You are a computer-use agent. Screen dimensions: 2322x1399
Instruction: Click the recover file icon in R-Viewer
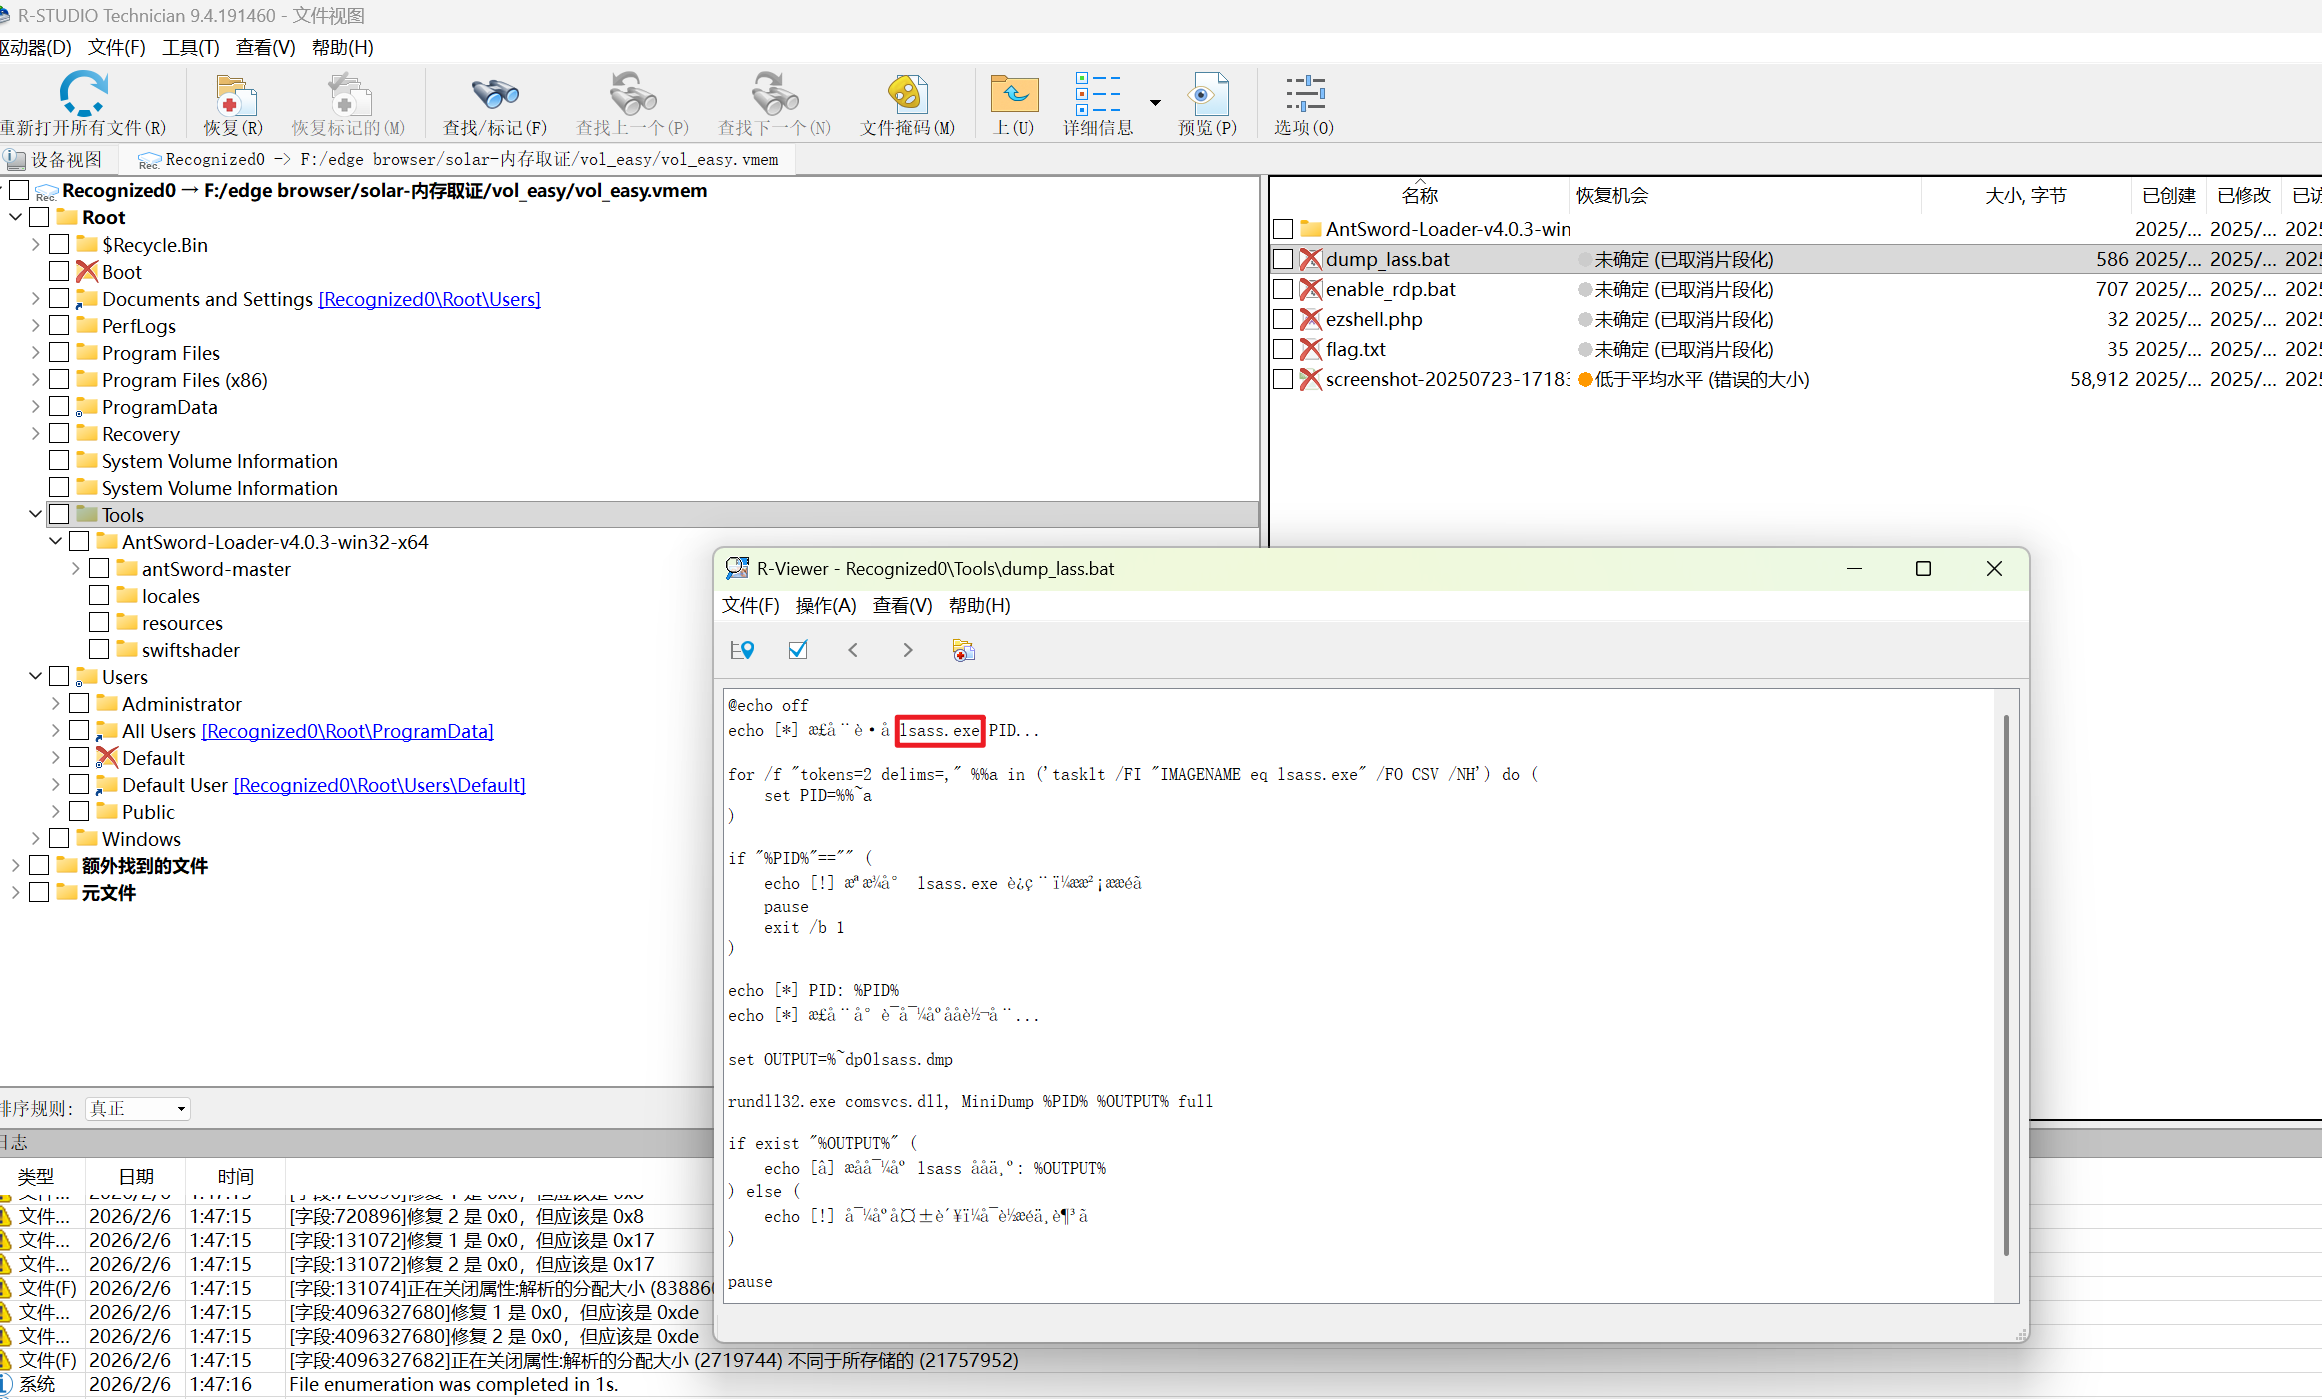click(963, 650)
